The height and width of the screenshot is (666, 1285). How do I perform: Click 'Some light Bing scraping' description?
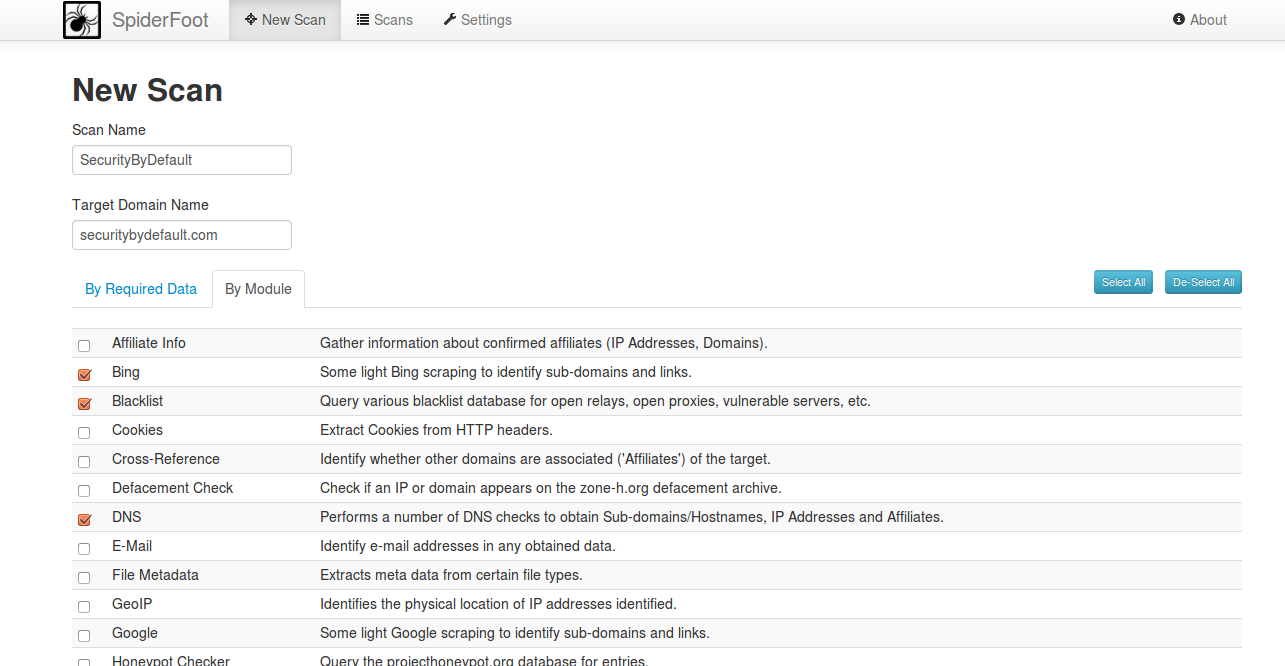(506, 372)
